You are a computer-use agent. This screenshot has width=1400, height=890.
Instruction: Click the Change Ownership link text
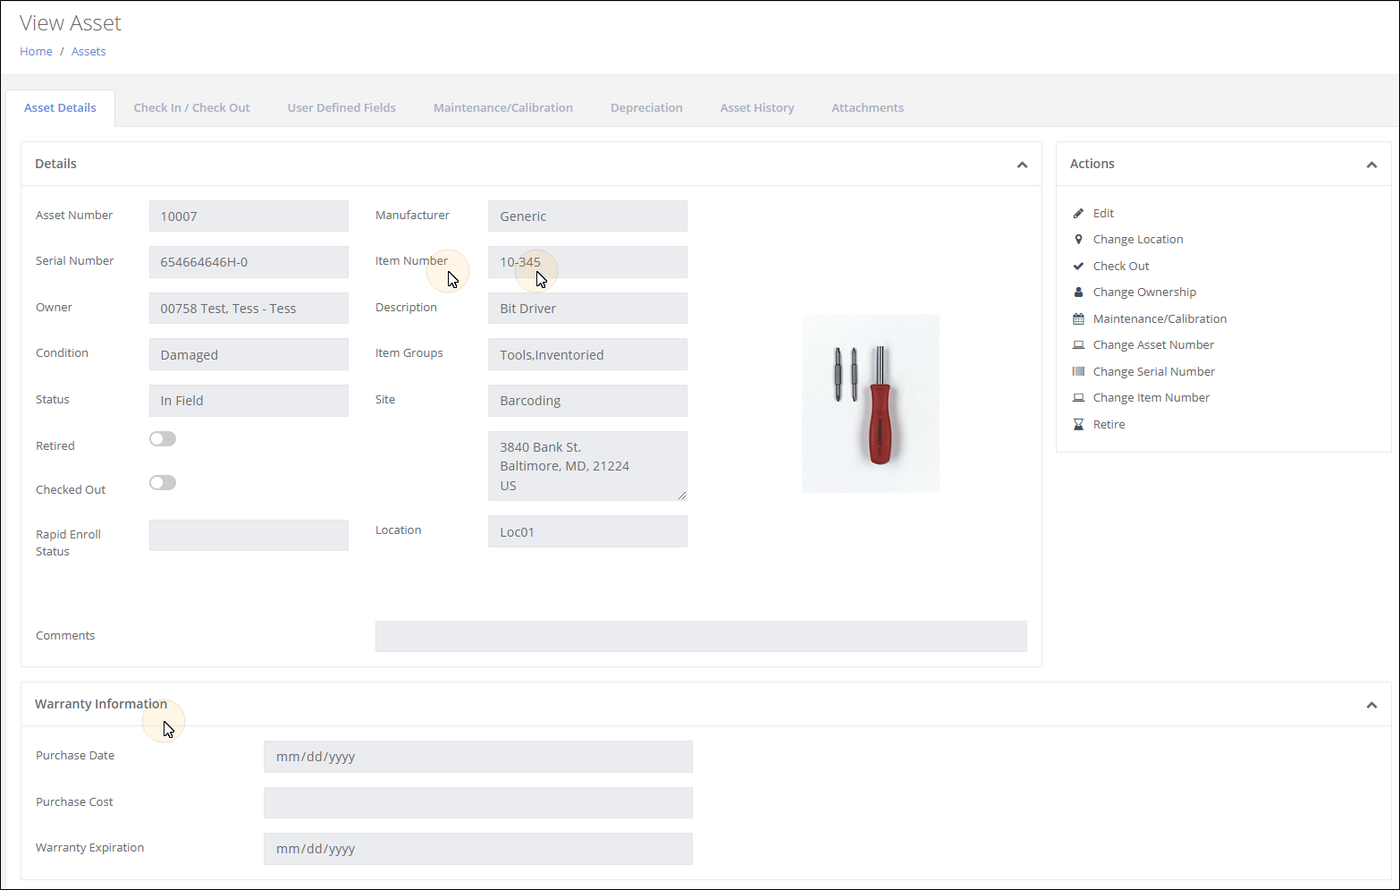pyautogui.click(x=1145, y=292)
